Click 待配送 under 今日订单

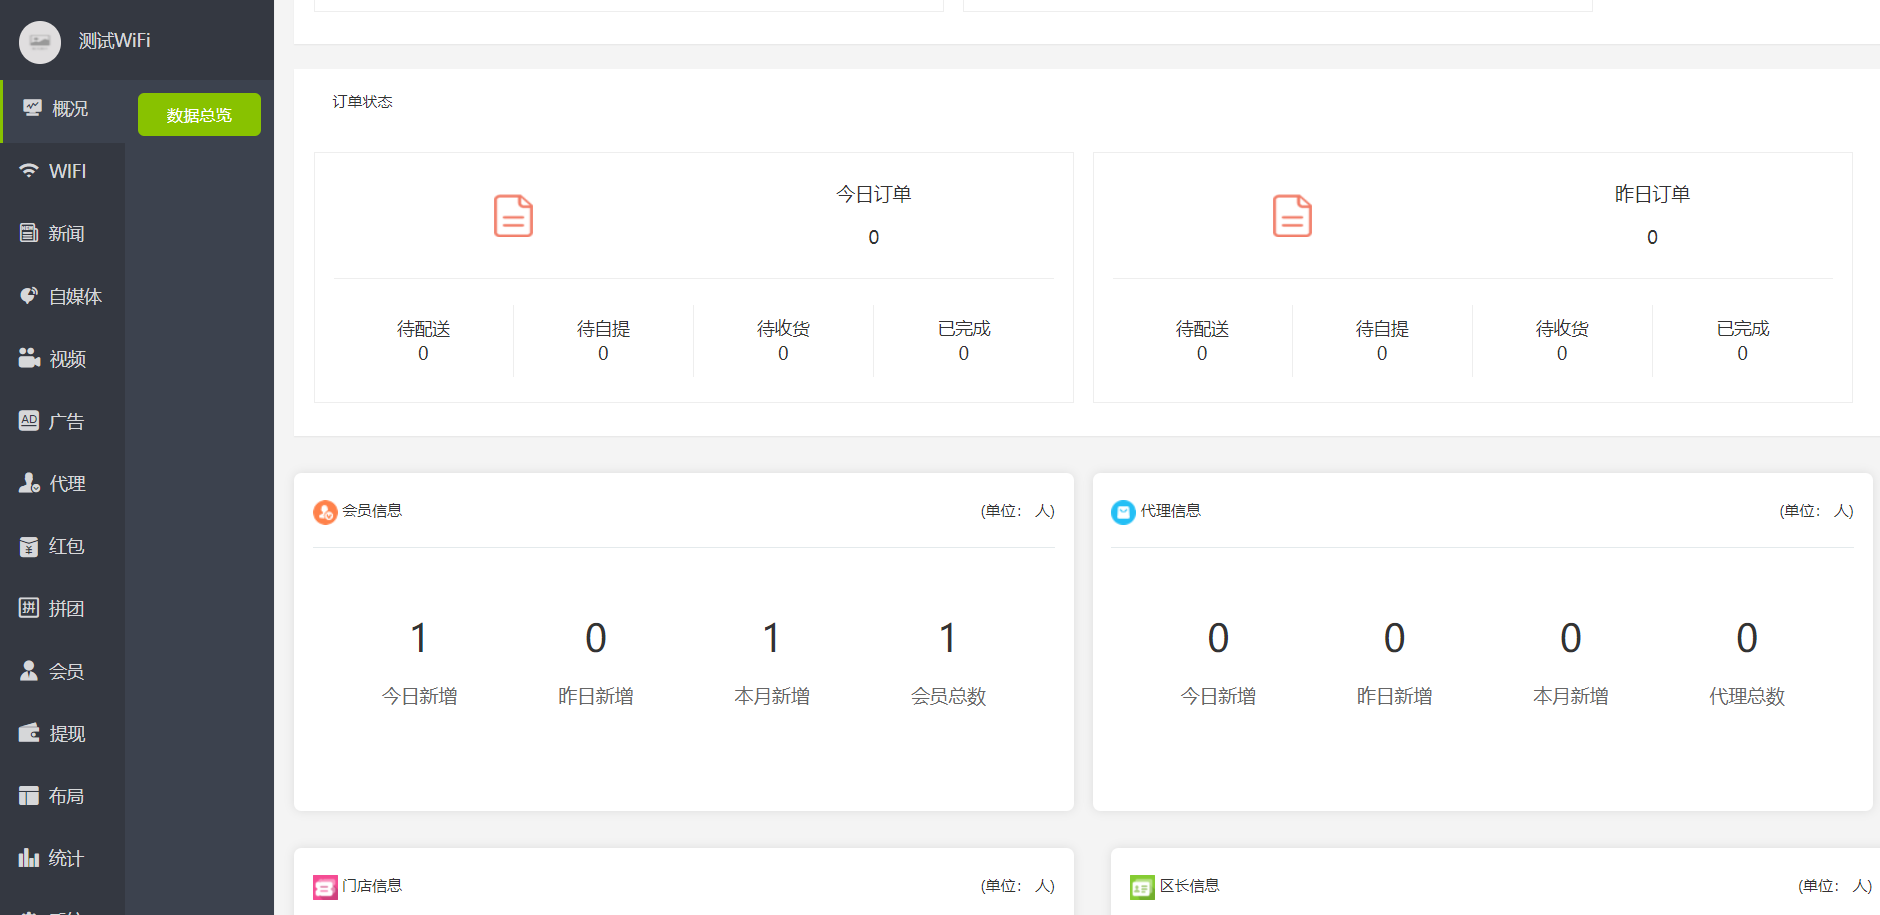pyautogui.click(x=423, y=329)
